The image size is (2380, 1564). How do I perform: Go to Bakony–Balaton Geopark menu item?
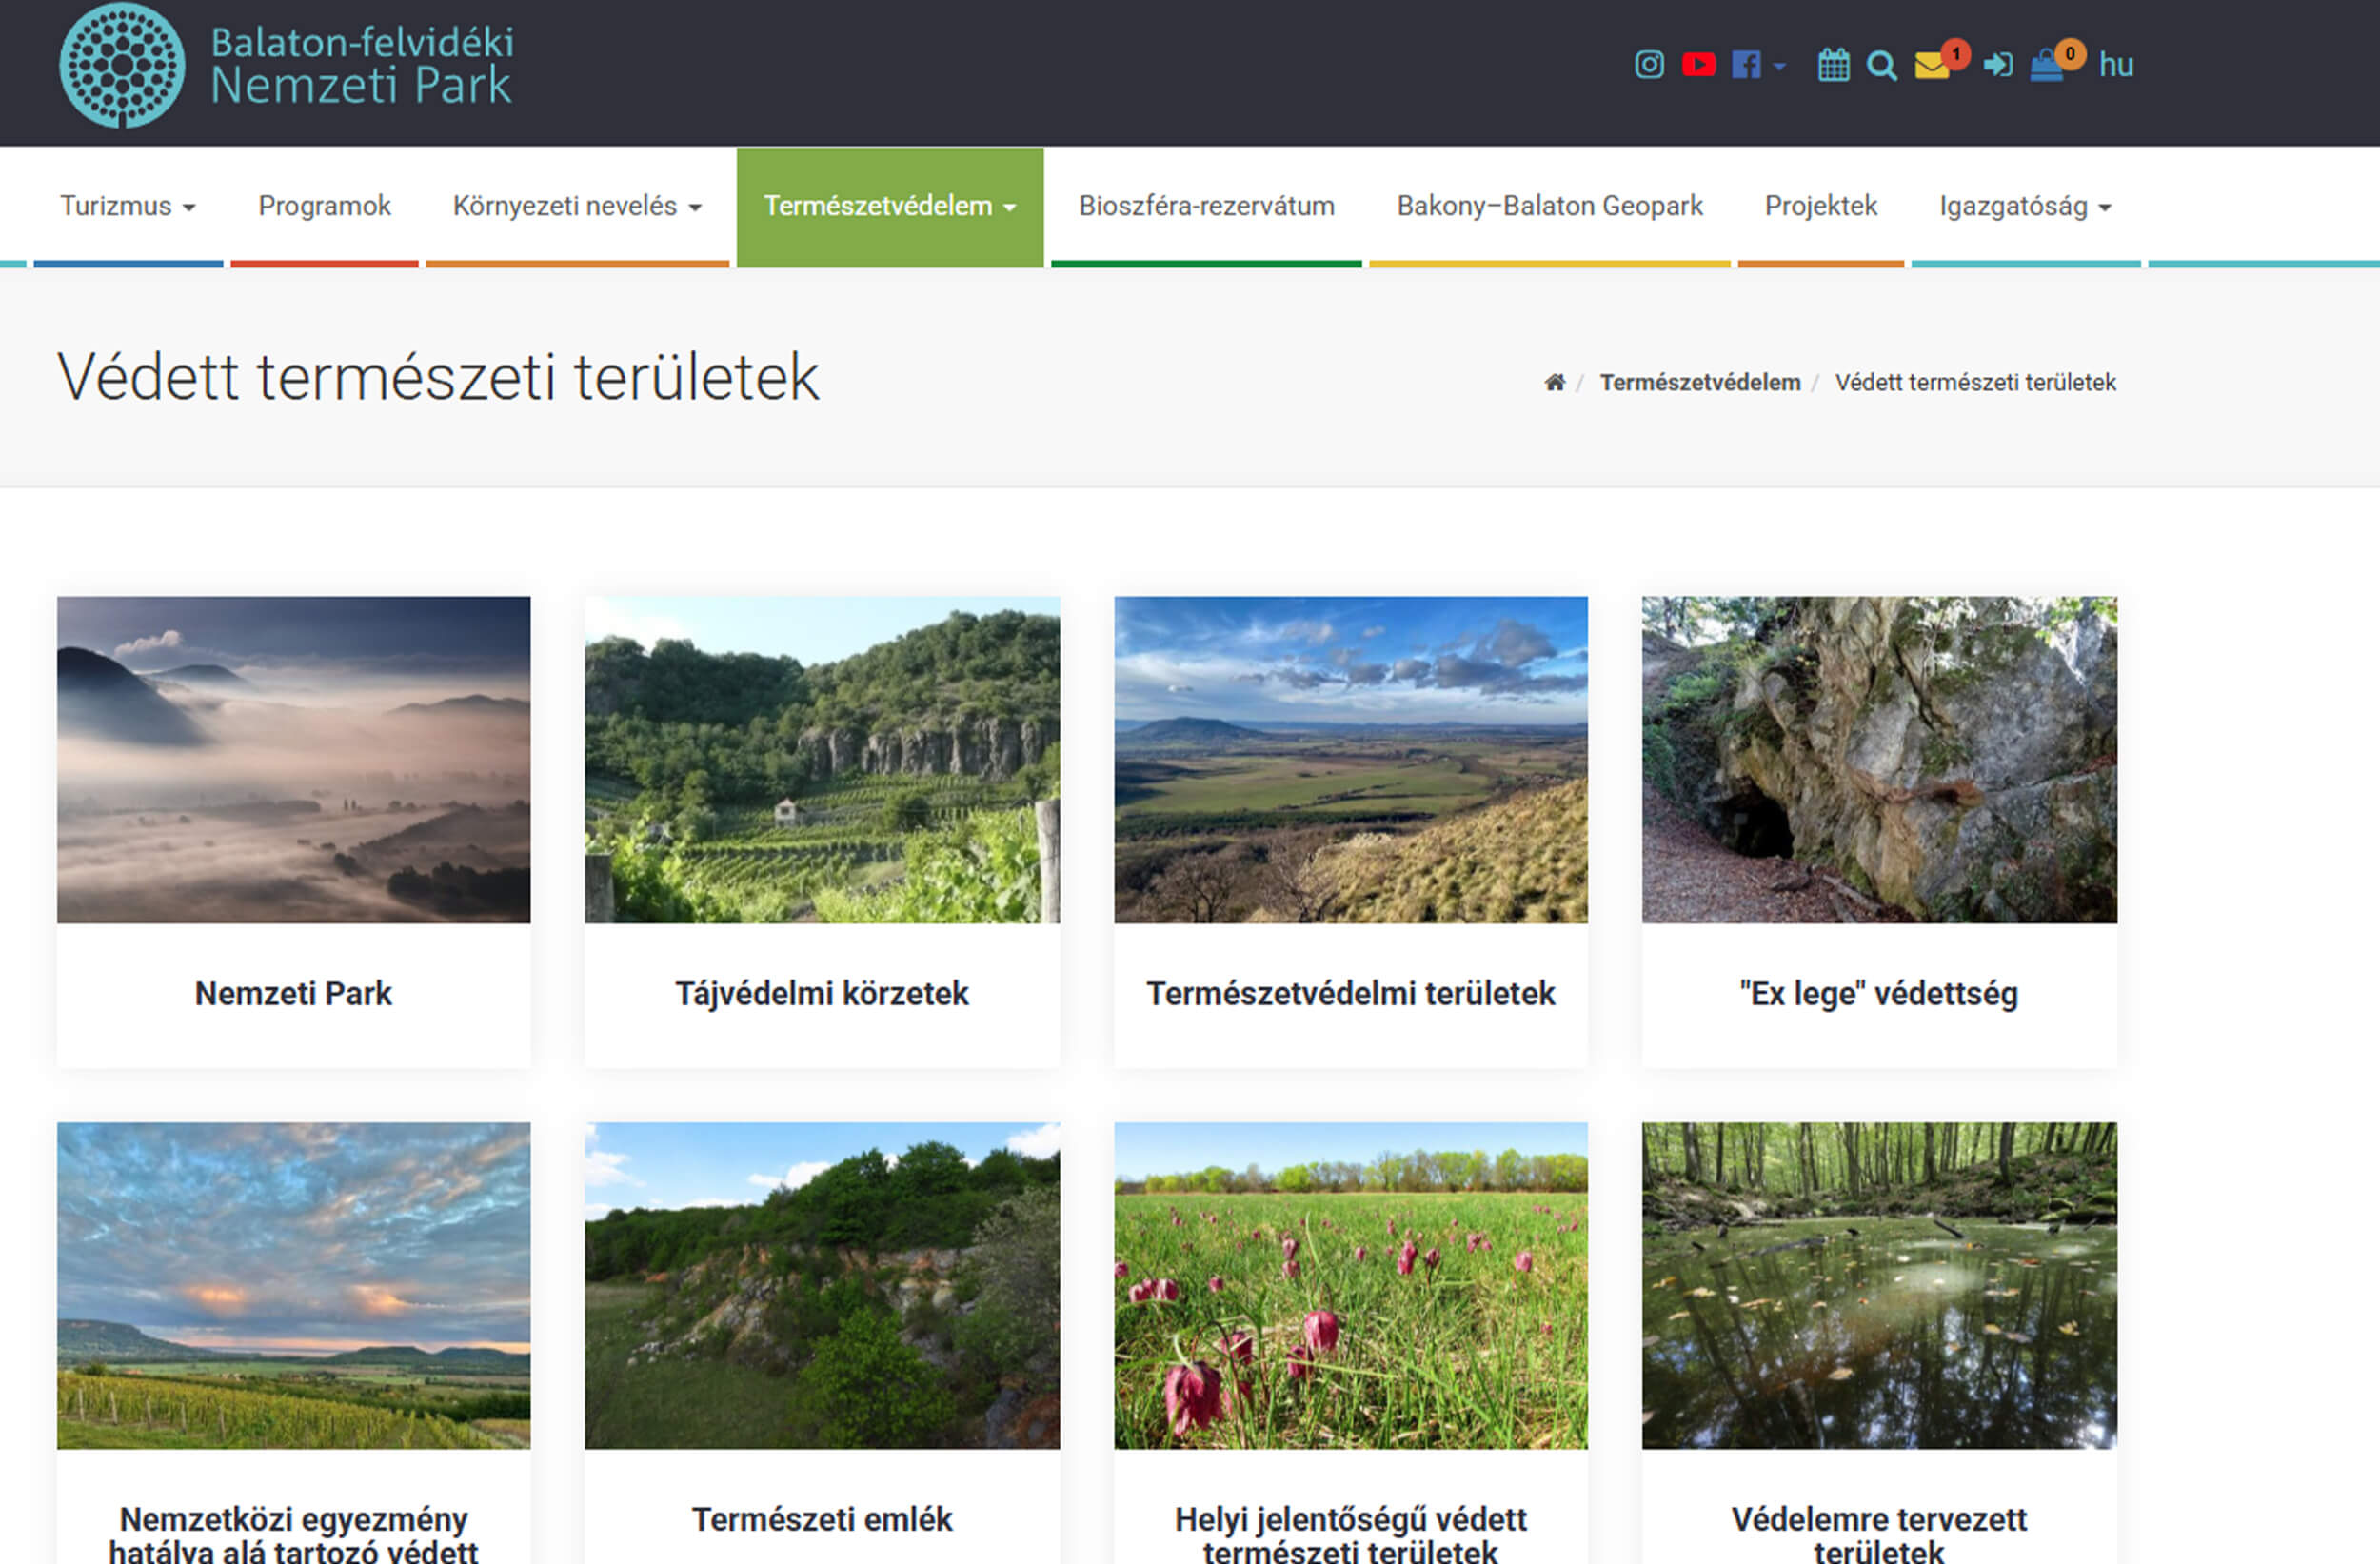click(1549, 206)
